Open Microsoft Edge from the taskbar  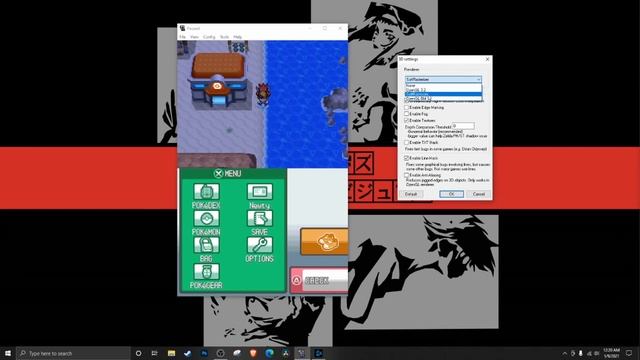[269, 353]
